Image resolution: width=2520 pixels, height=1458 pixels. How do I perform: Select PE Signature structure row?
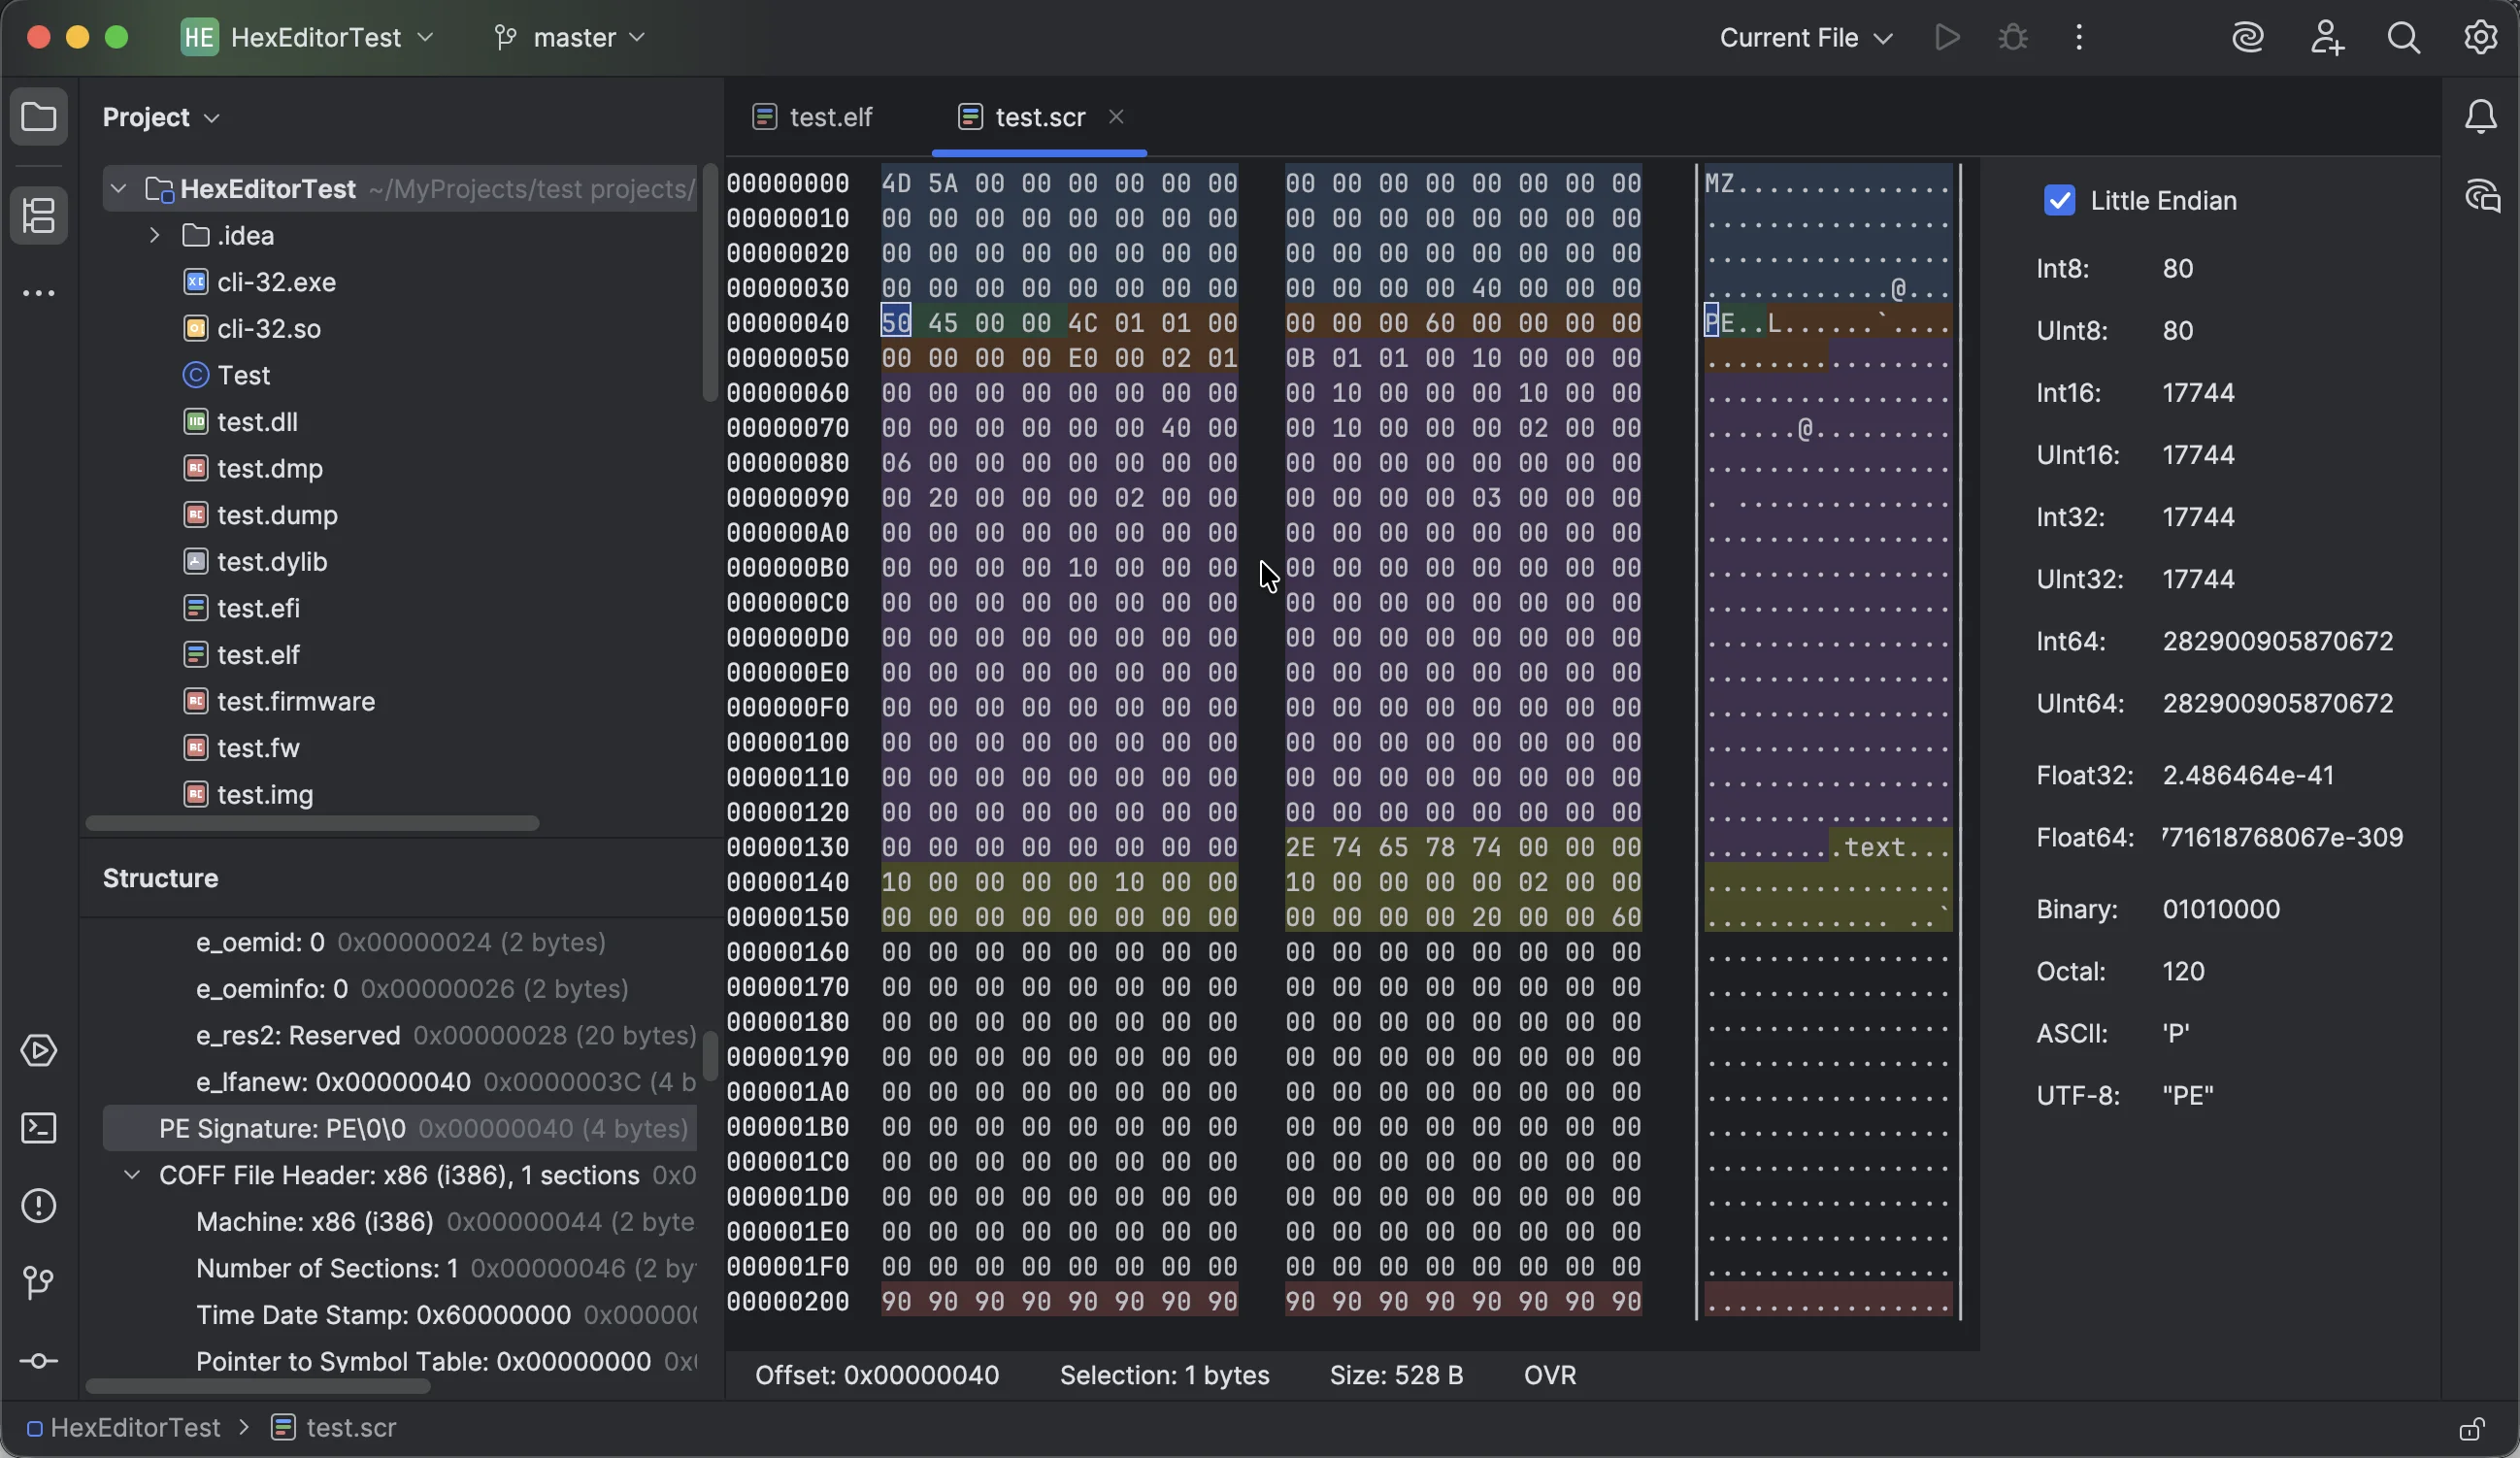pyautogui.click(x=400, y=1129)
